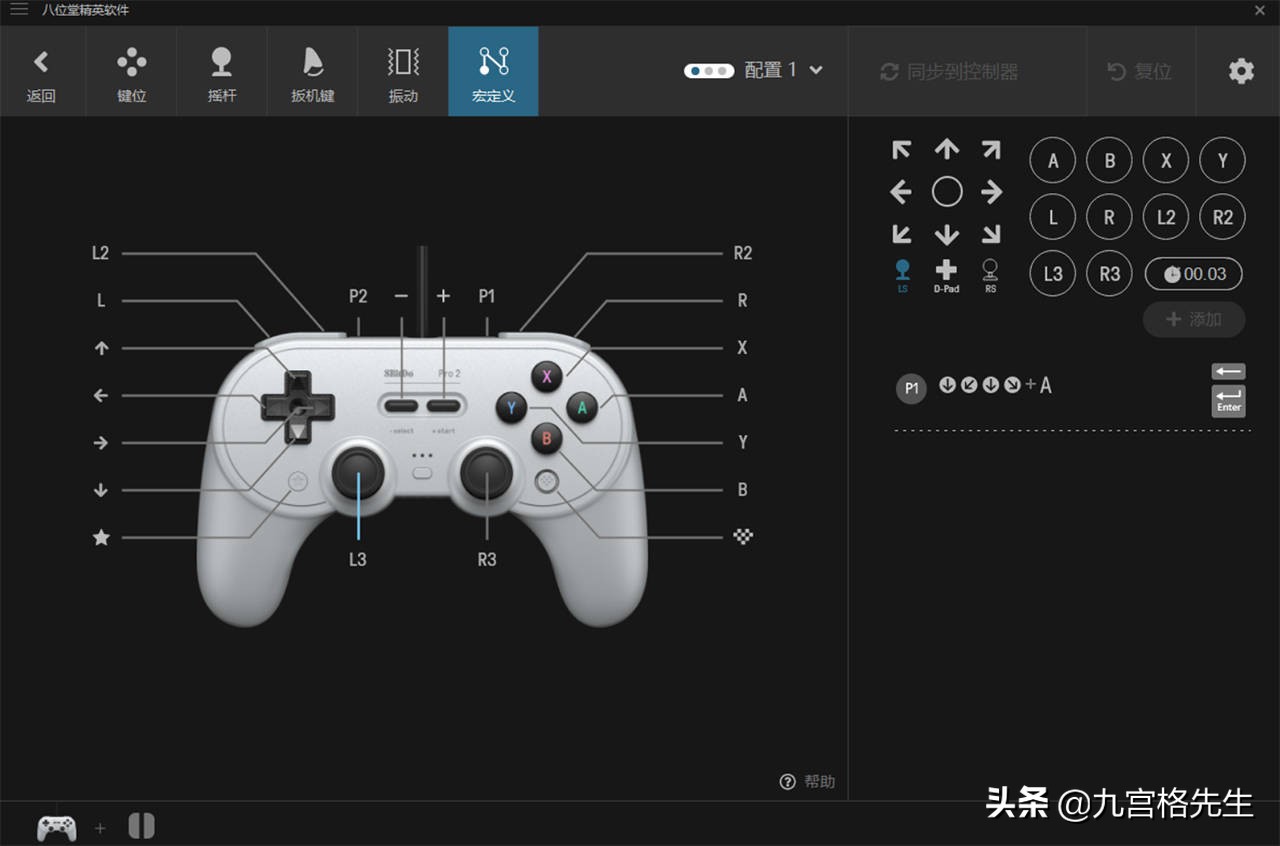Click the 添加 add macro button
The width and height of the screenshot is (1280, 846).
pyautogui.click(x=1194, y=319)
